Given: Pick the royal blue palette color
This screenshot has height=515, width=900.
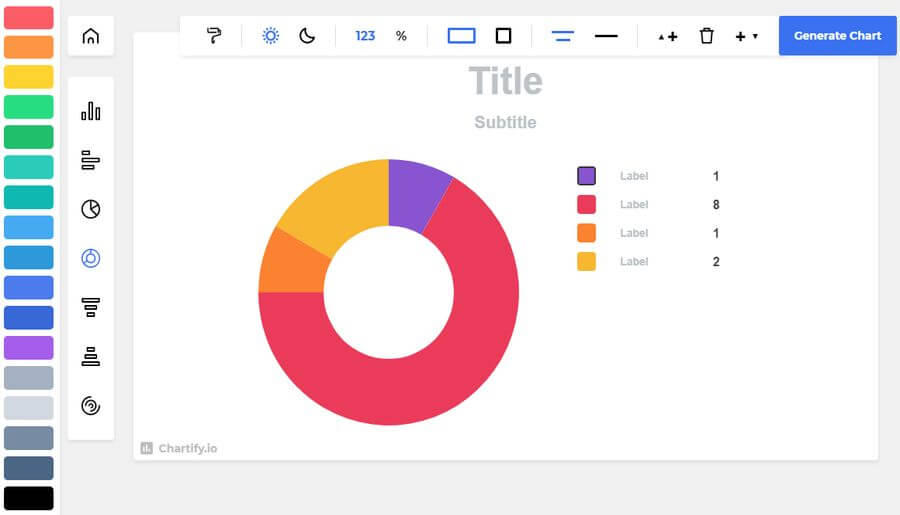Looking at the screenshot, I should point(29,288).
